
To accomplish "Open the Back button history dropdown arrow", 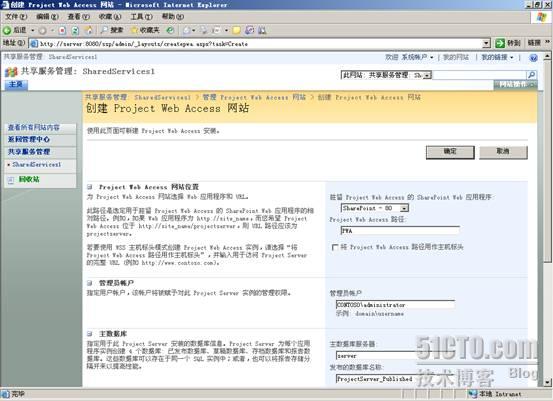I will coord(32,30).
